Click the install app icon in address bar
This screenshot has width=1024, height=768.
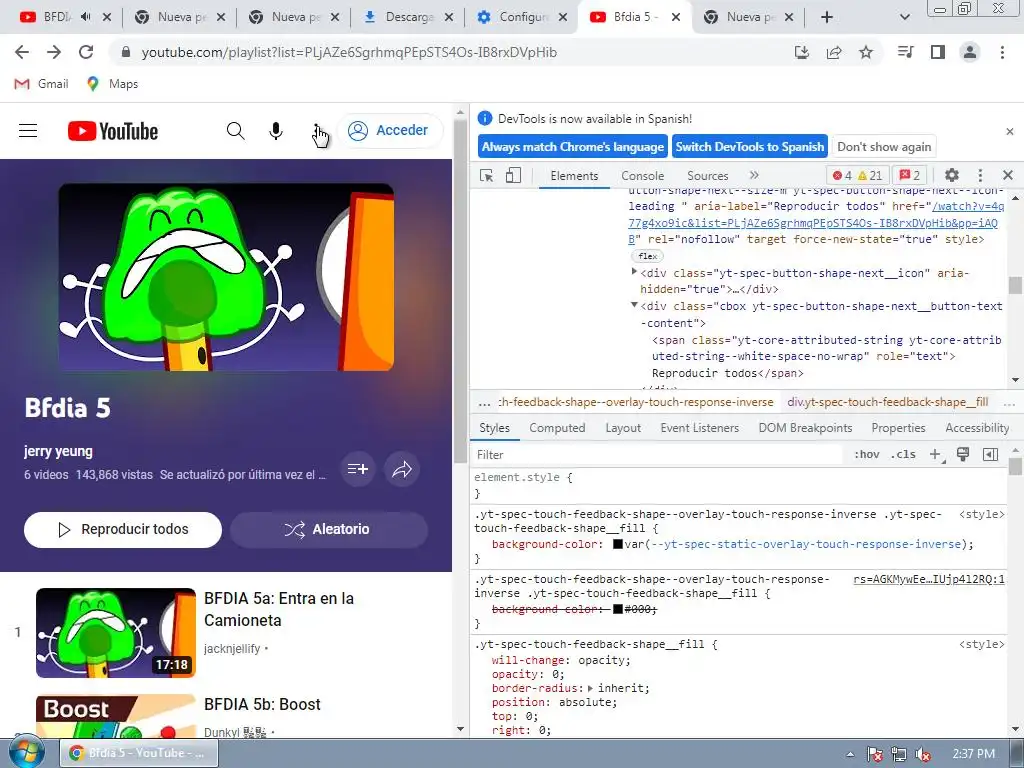(802, 52)
